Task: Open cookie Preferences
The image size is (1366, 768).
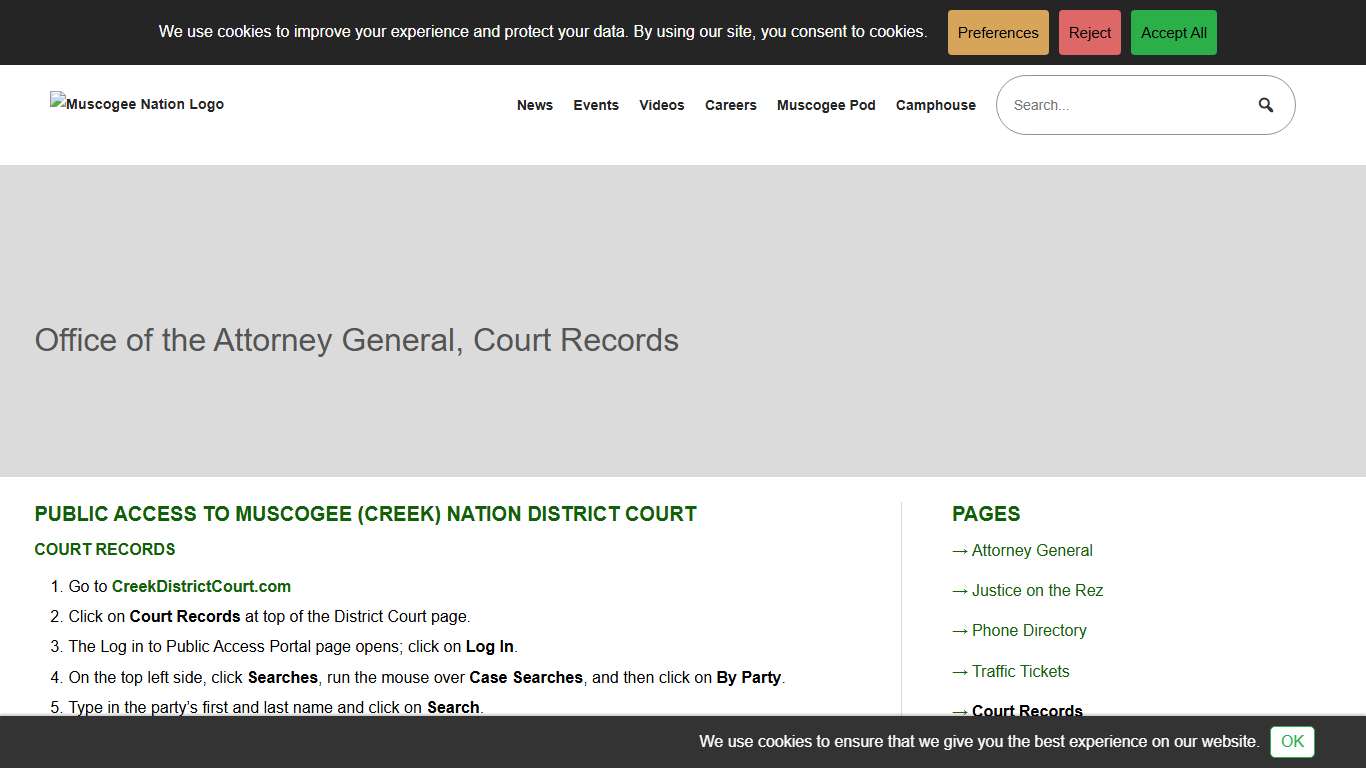Action: coord(997,32)
